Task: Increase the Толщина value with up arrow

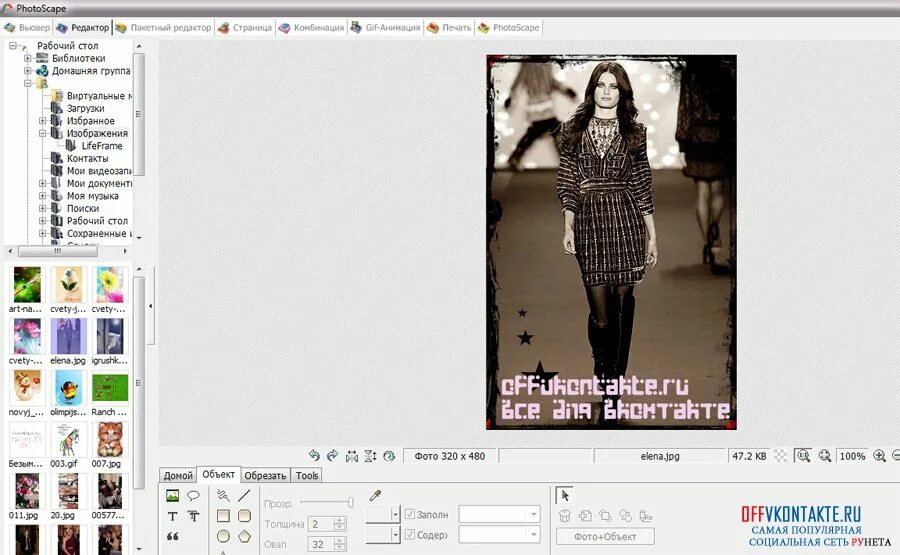Action: point(340,521)
